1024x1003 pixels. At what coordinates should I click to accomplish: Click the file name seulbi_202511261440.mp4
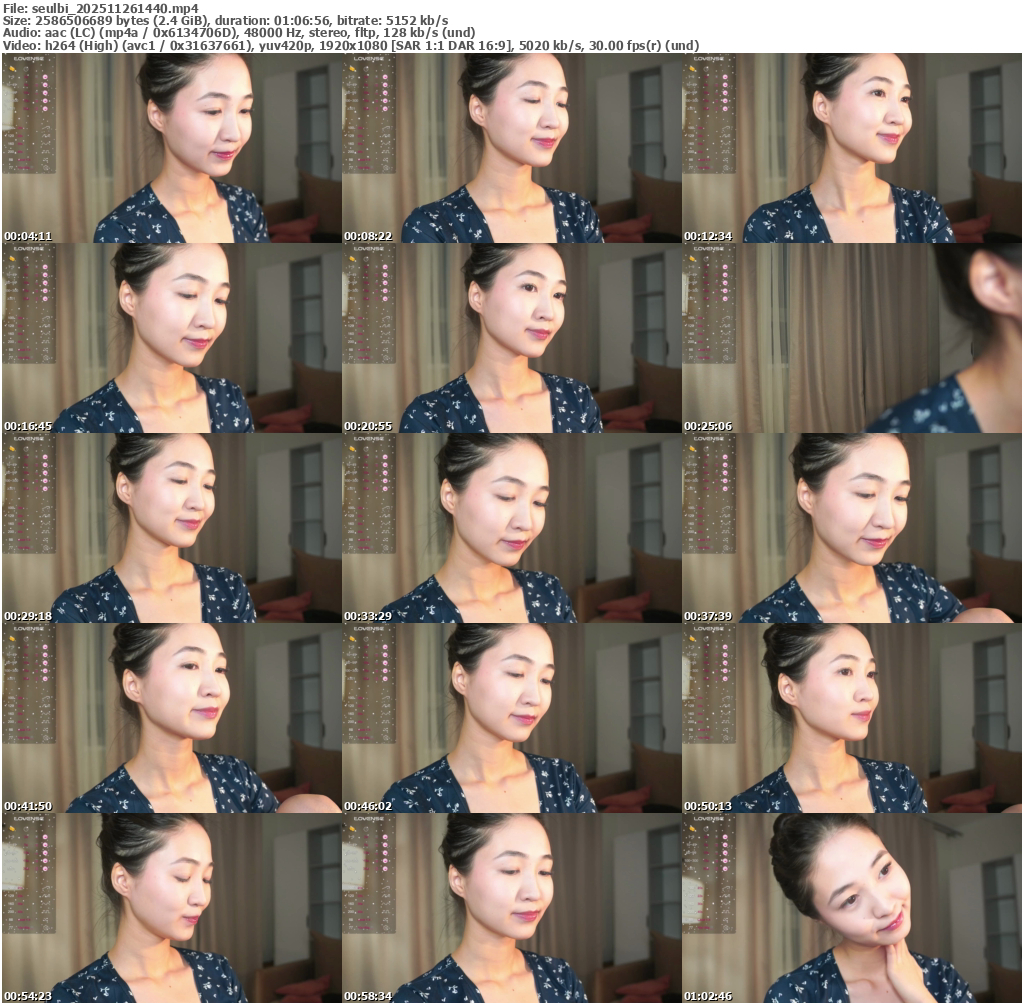(x=115, y=8)
